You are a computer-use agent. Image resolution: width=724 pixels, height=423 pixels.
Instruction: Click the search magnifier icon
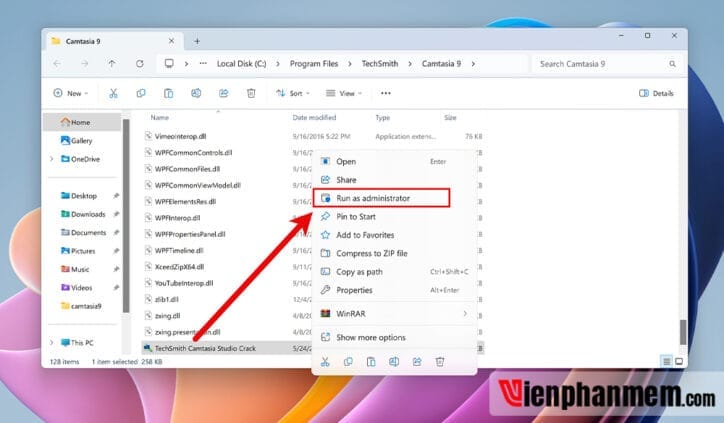[672, 64]
